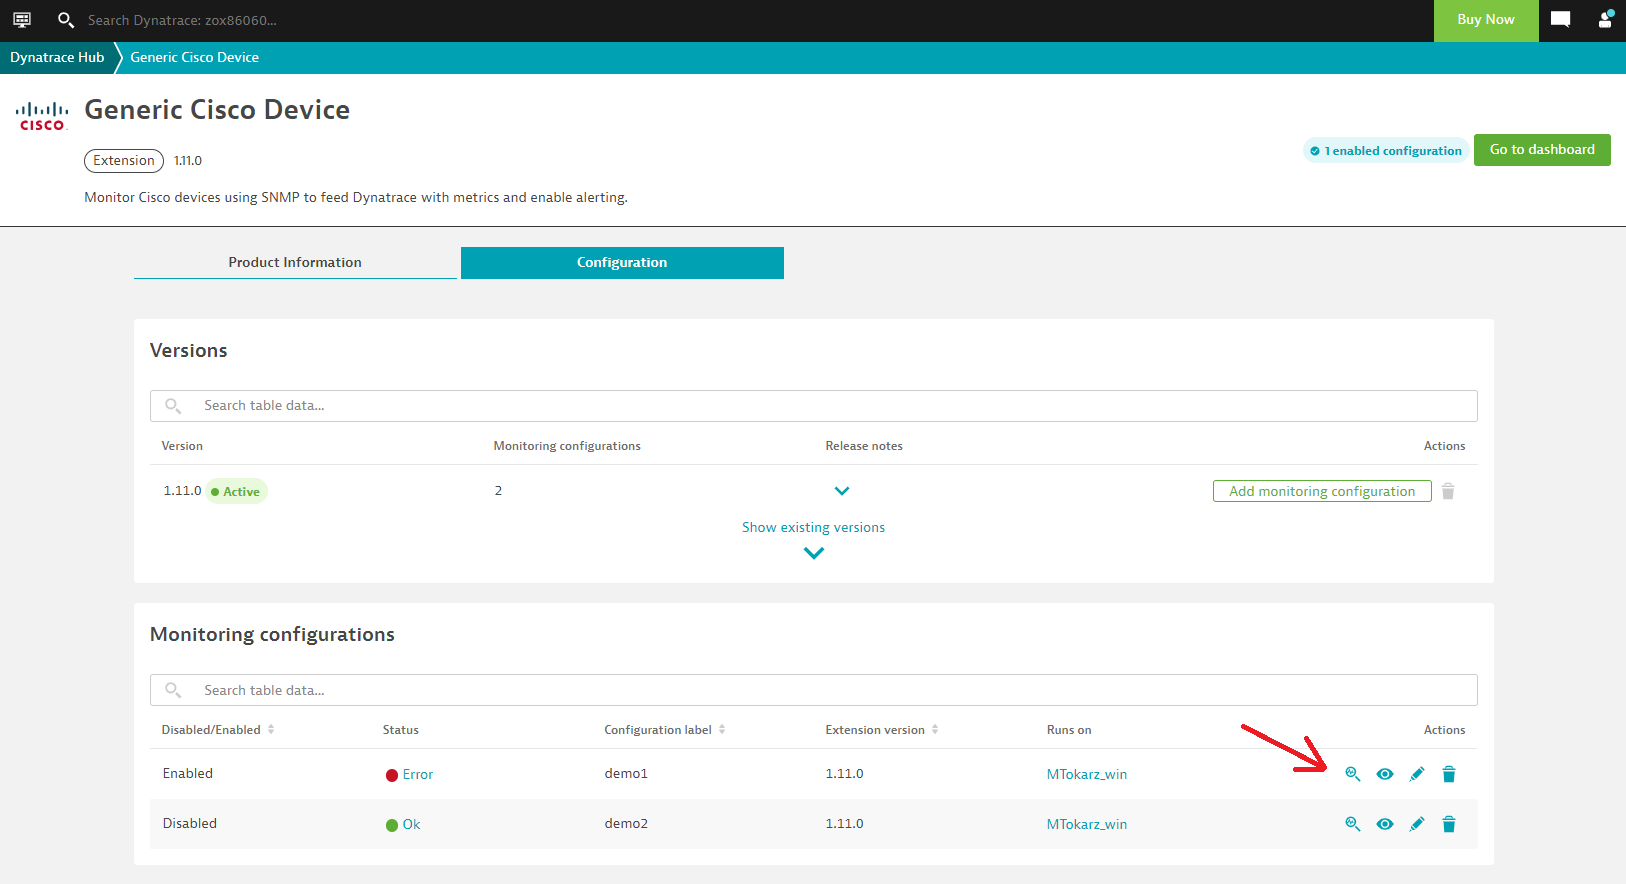
Task: Click the trash icon for version 1.11.0
Action: click(x=1448, y=491)
